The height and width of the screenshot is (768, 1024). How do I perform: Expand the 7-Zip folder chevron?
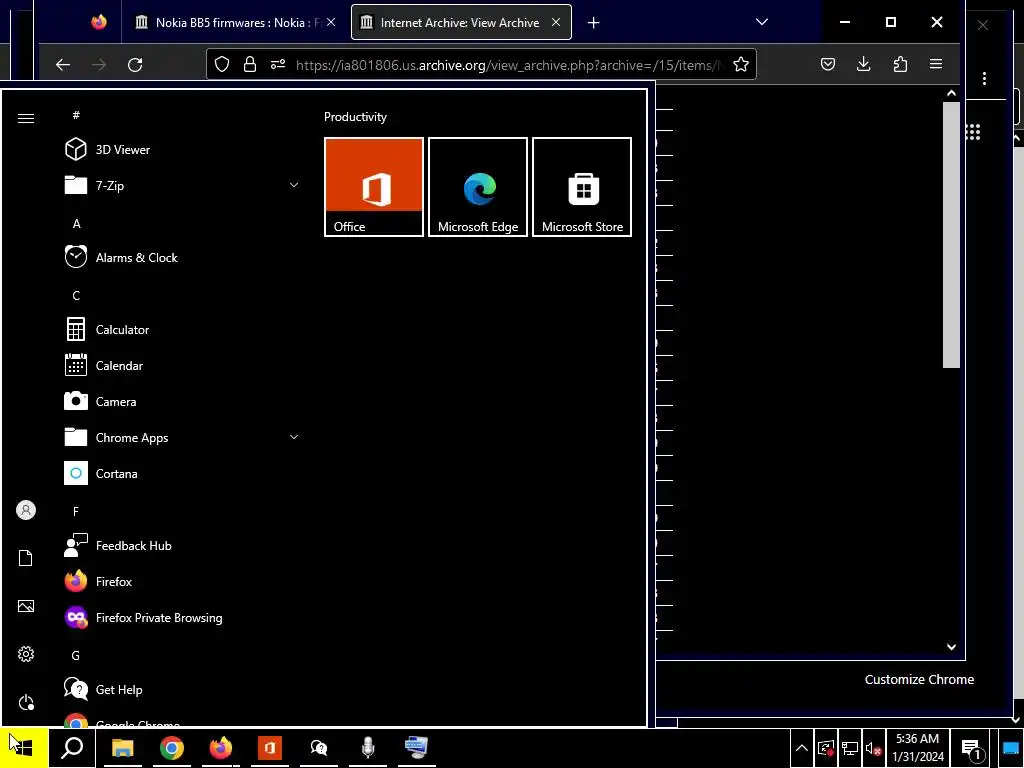294,185
